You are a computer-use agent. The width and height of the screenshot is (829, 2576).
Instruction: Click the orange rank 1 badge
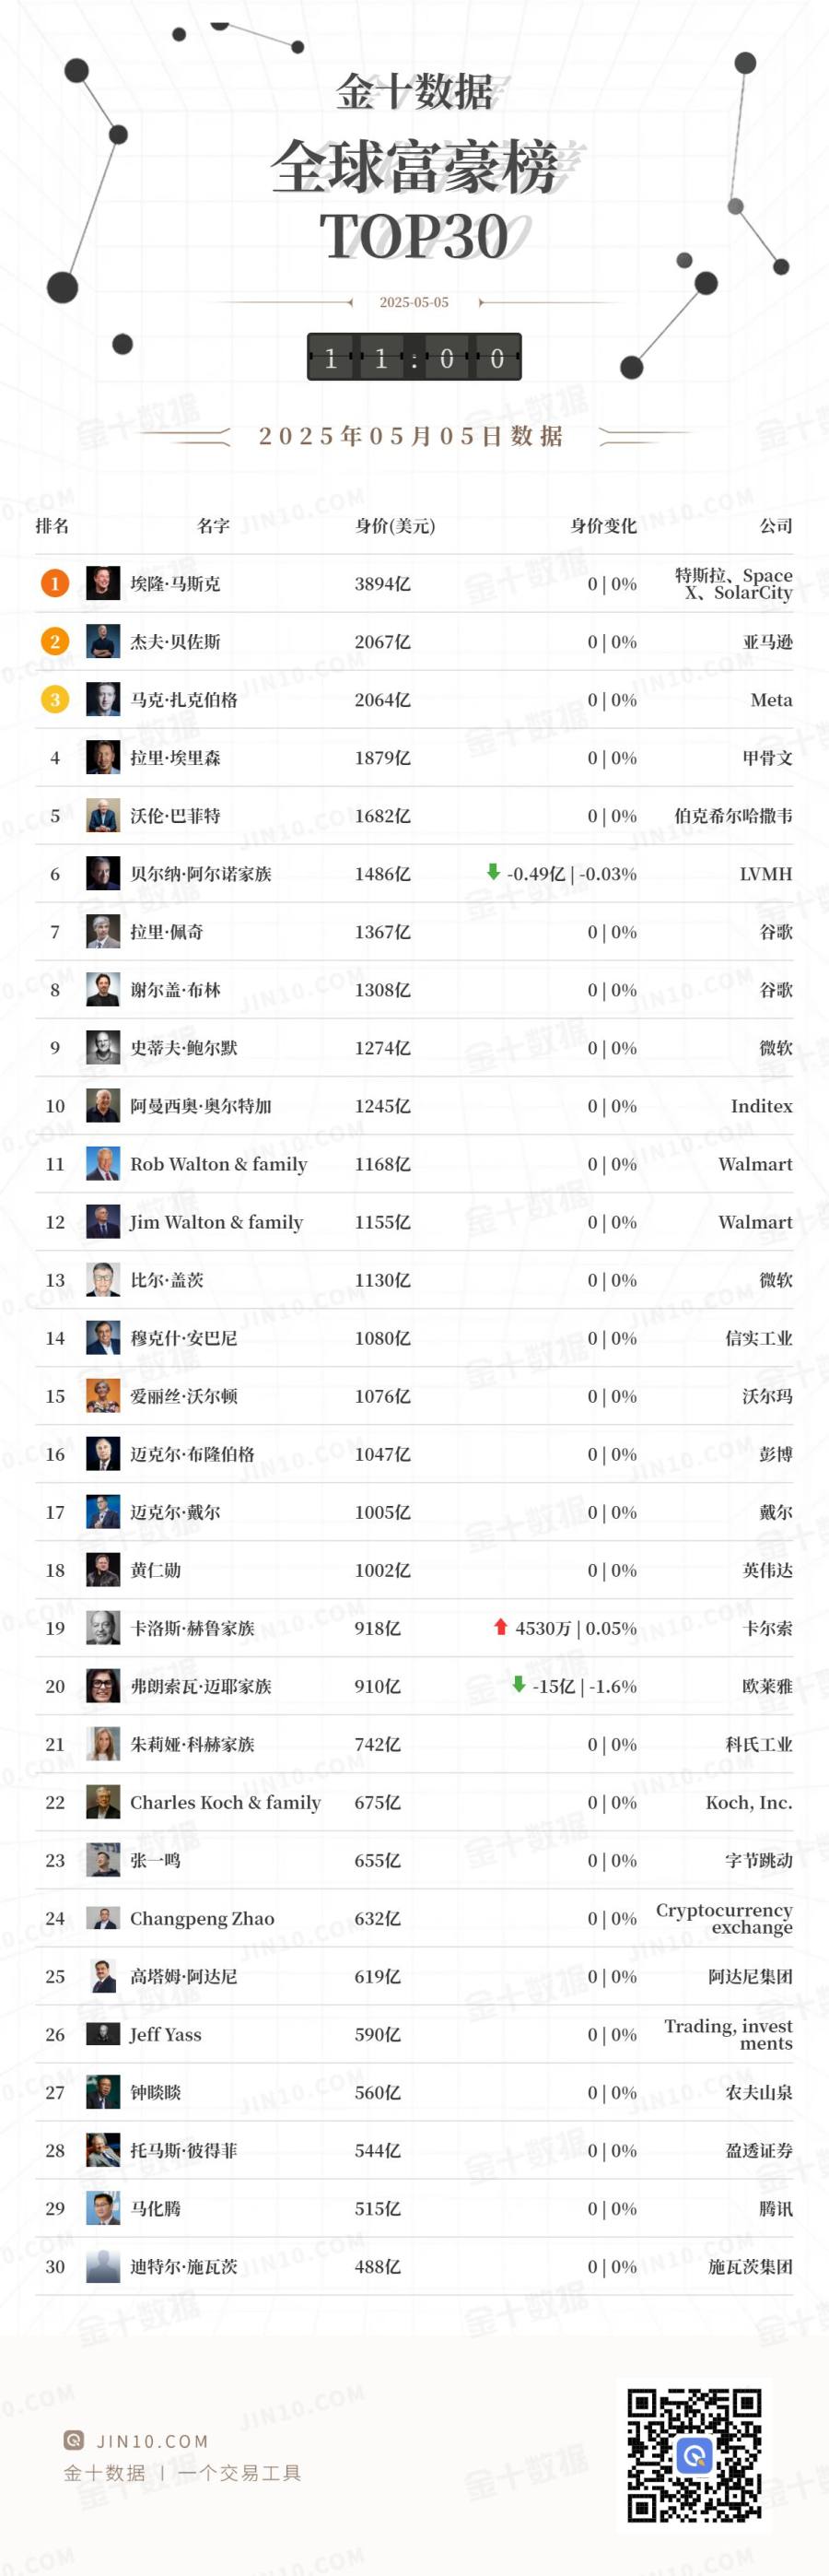55,583
